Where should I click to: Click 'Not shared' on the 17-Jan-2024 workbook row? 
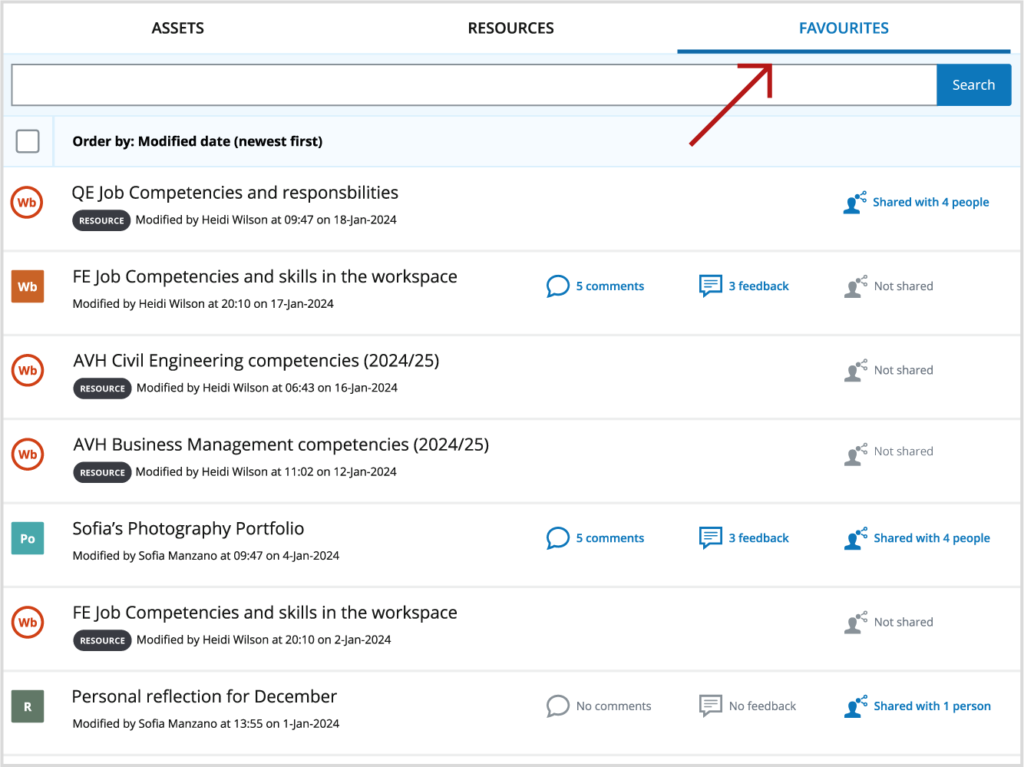click(904, 286)
